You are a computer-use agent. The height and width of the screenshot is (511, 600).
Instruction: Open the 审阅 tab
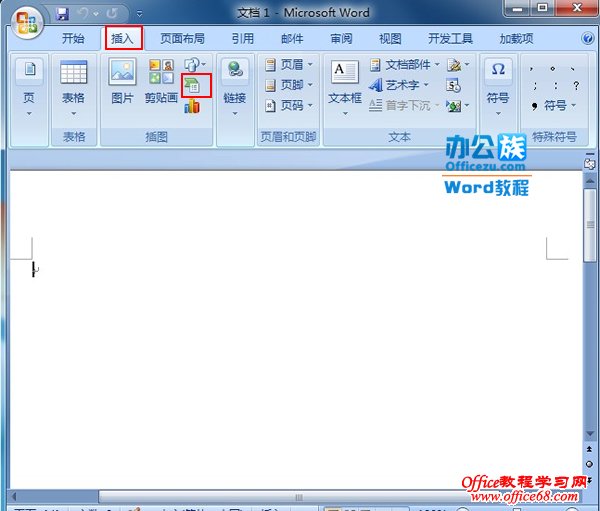click(341, 39)
